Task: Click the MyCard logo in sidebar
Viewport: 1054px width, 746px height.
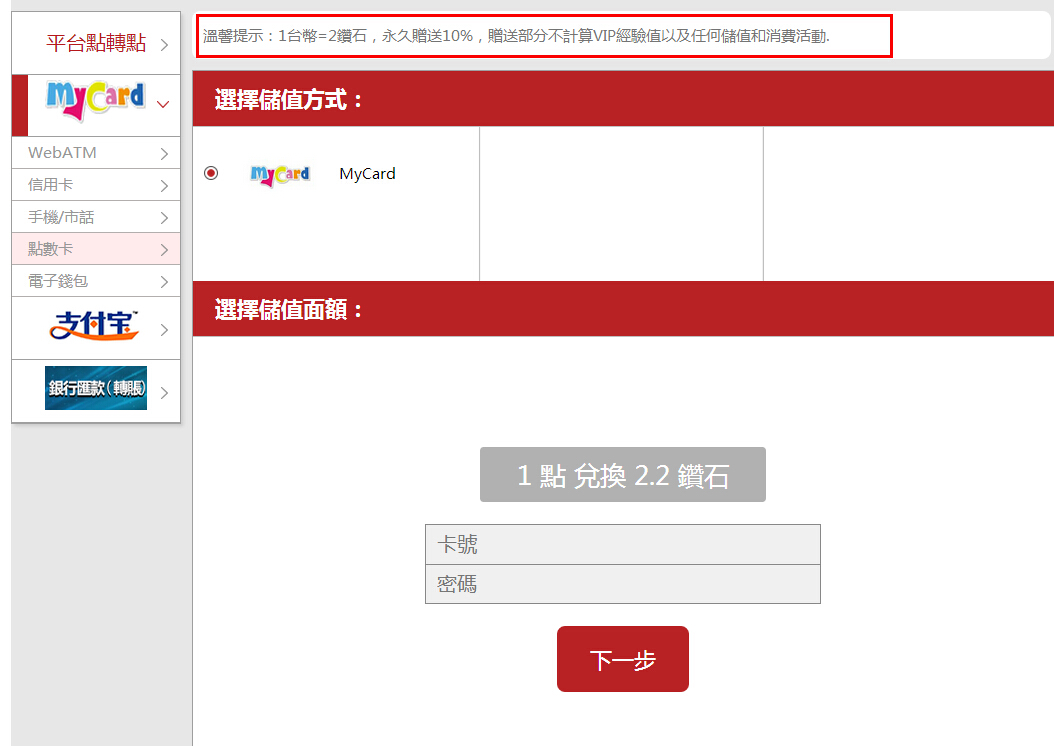Action: click(x=95, y=101)
